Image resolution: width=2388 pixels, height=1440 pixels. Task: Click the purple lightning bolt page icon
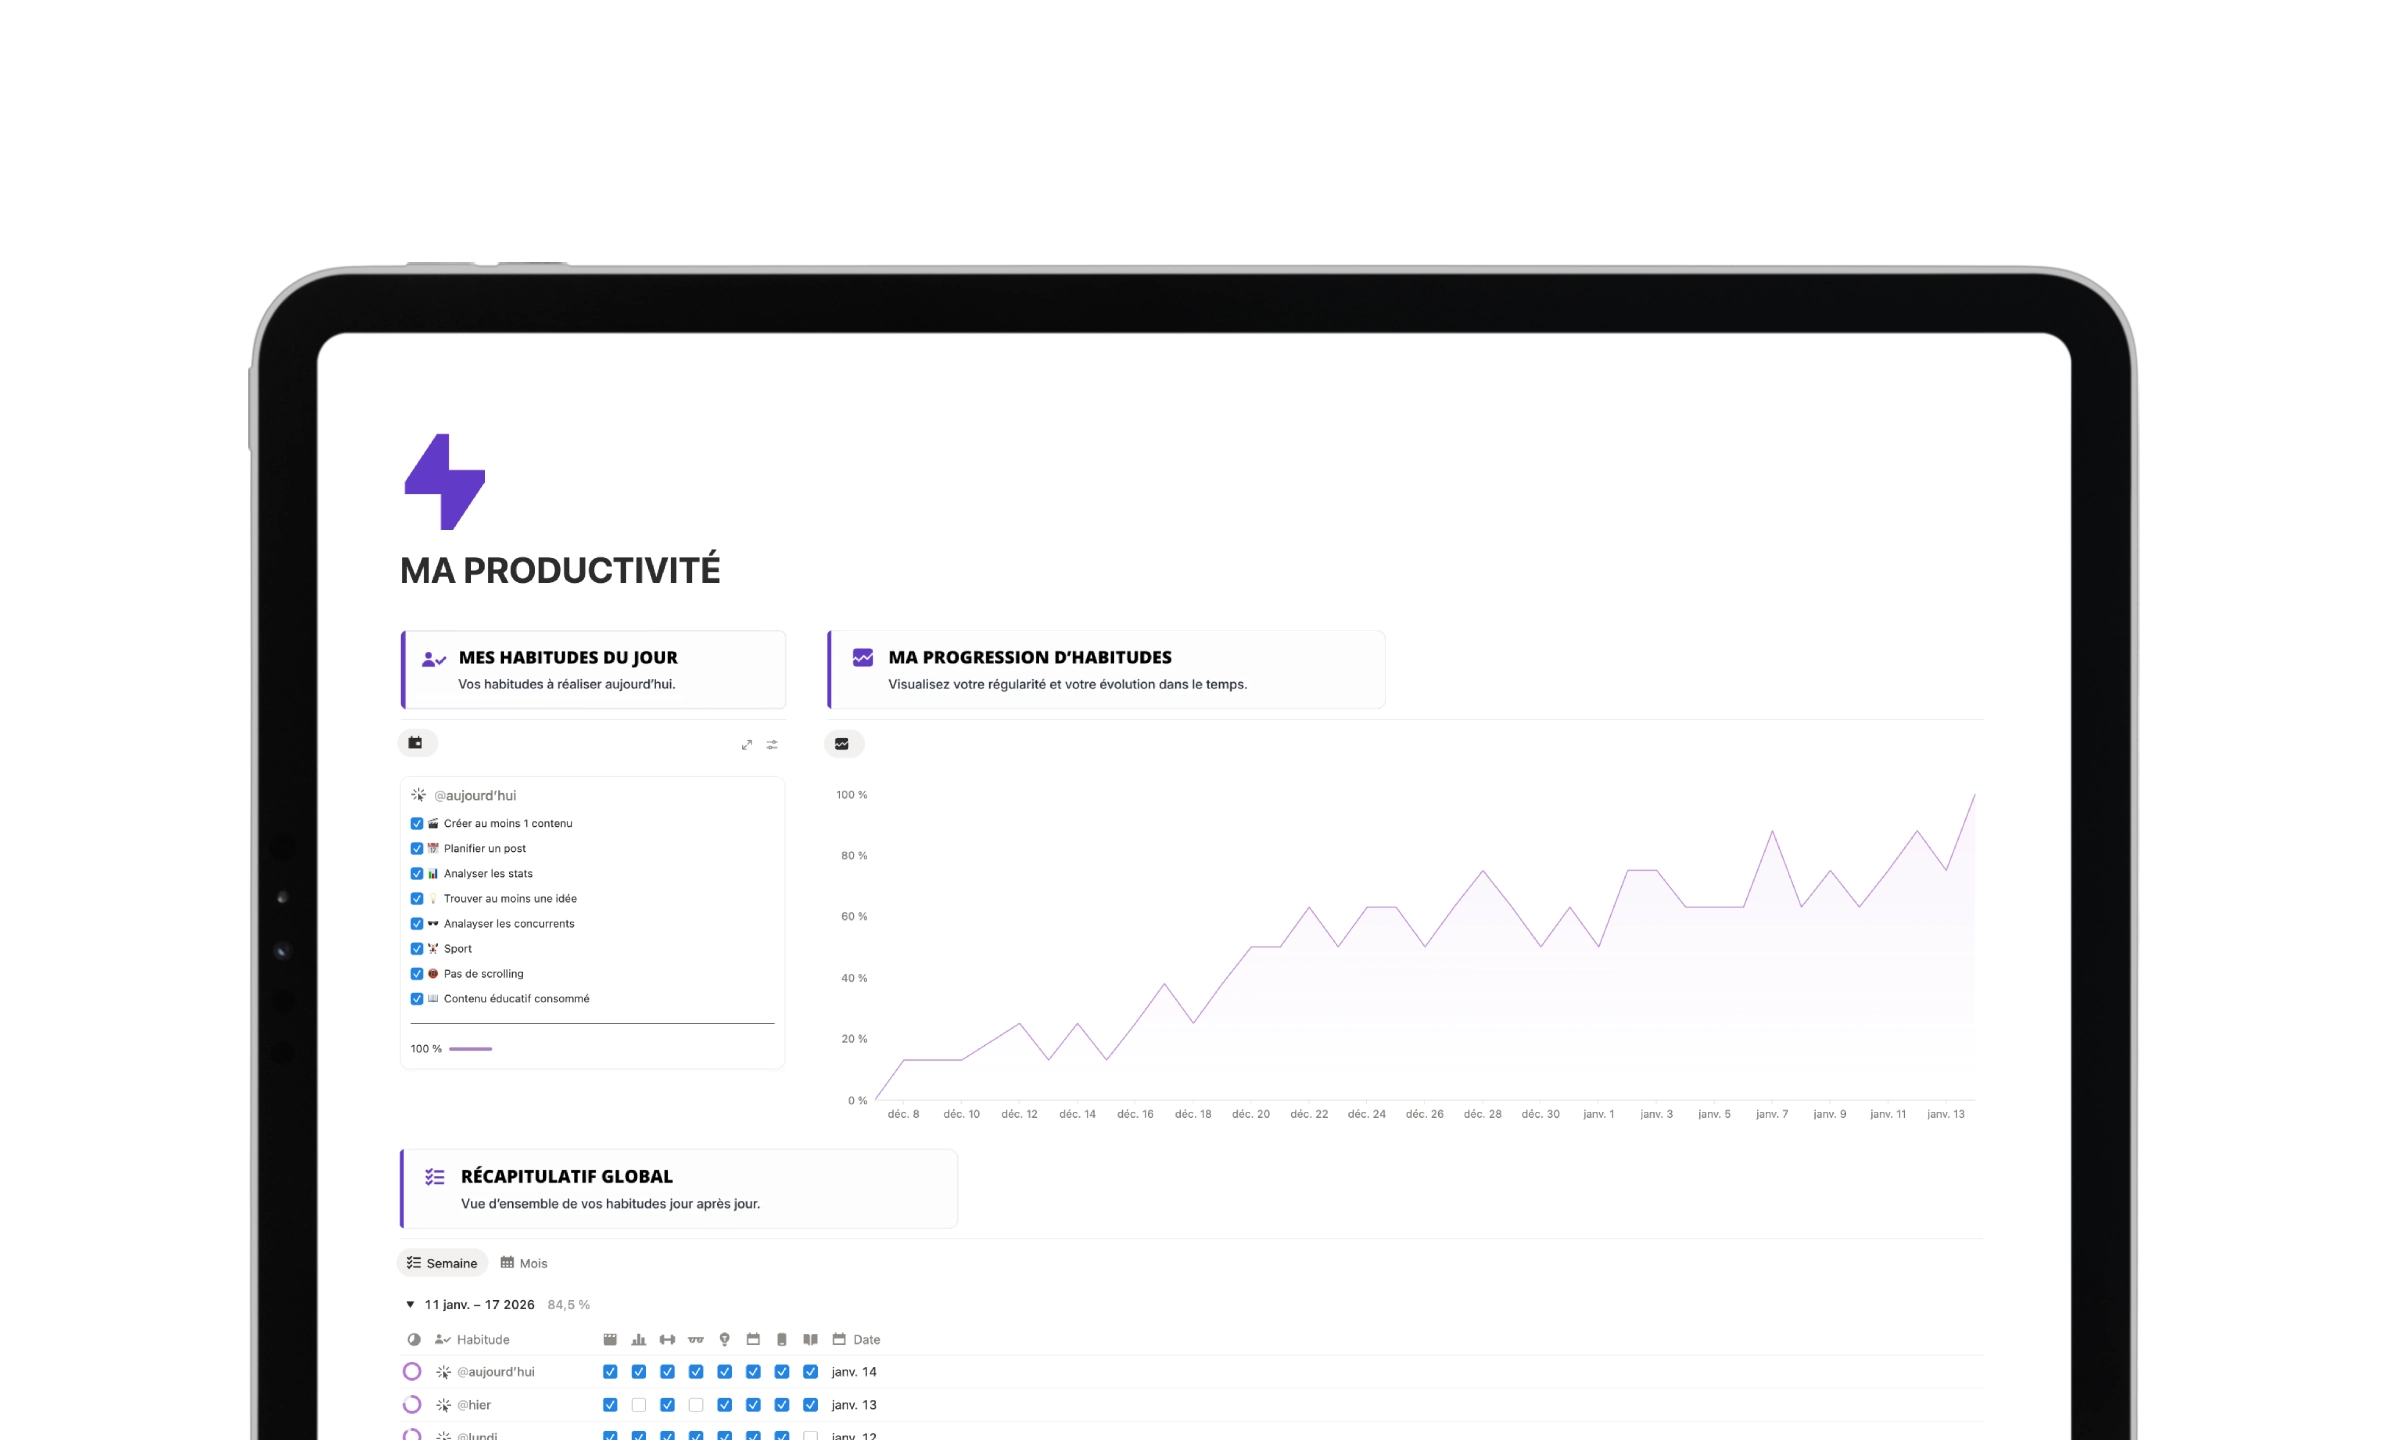coord(444,481)
